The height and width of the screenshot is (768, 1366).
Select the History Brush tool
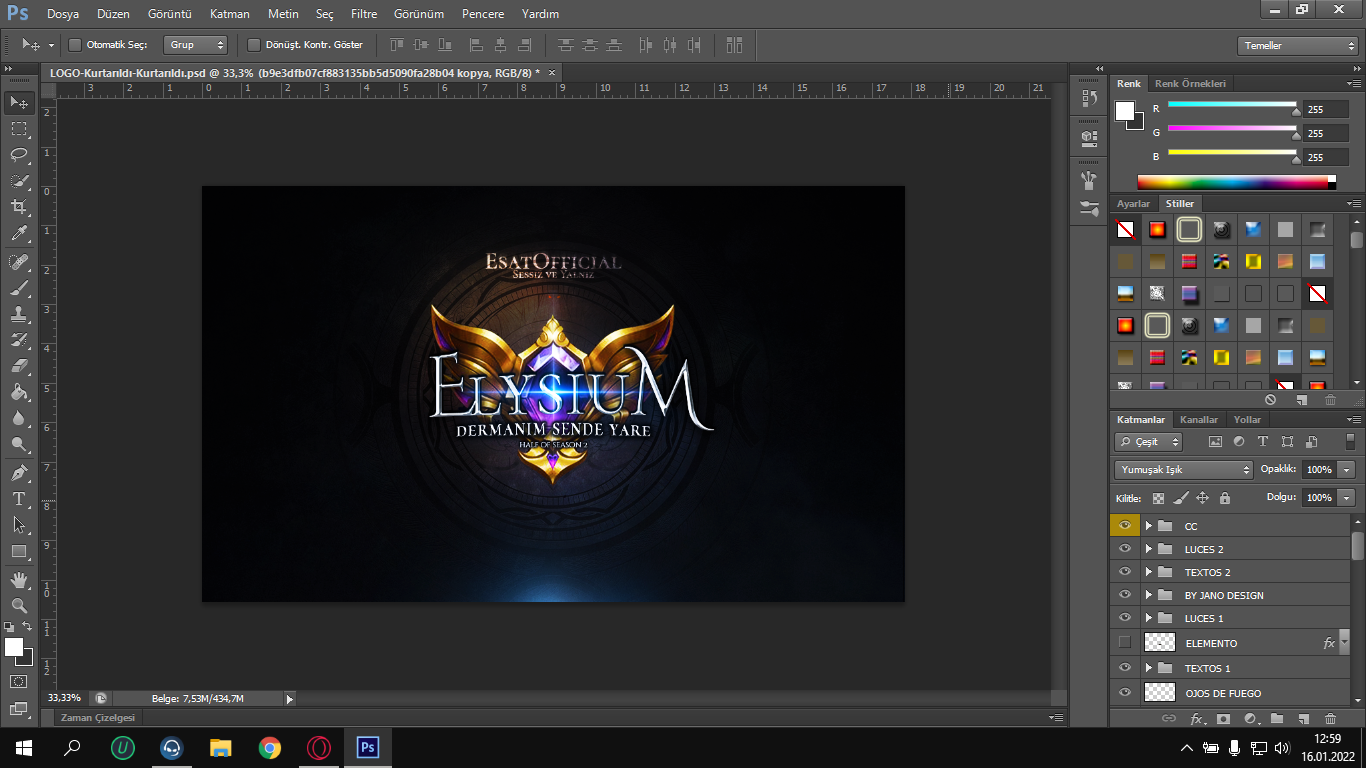click(x=19, y=340)
